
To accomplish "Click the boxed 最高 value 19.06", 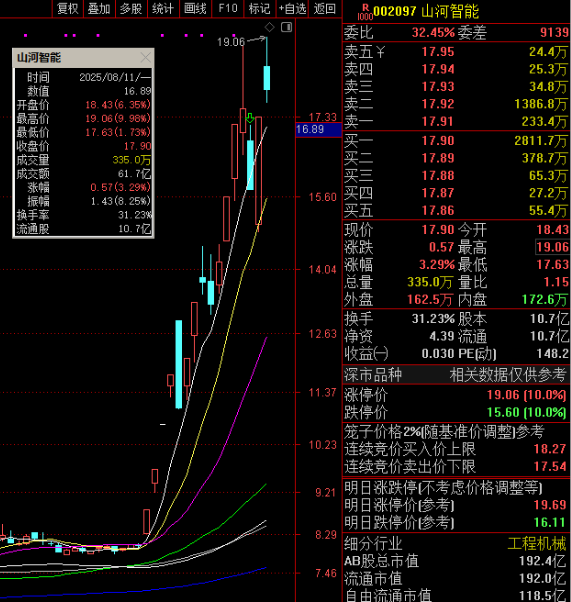I will click(x=552, y=247).
